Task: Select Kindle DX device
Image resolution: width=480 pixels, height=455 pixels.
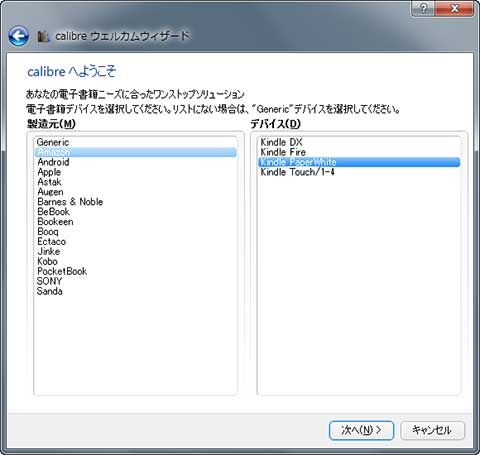Action: (359, 142)
